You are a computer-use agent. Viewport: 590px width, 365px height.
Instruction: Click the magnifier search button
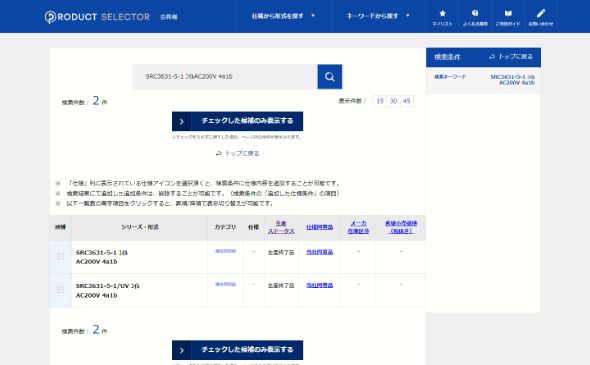coord(330,77)
